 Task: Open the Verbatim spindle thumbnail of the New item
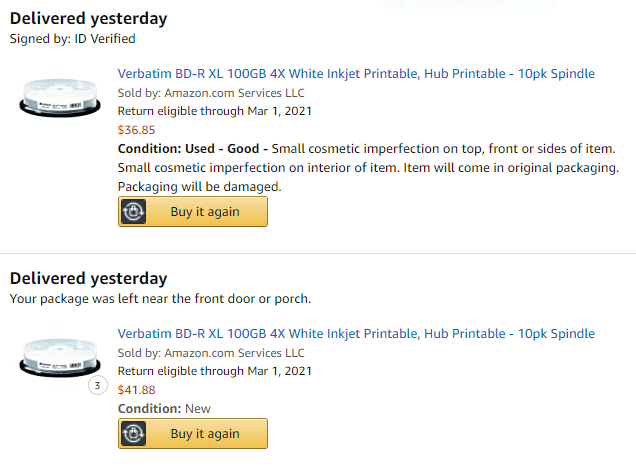coord(60,358)
